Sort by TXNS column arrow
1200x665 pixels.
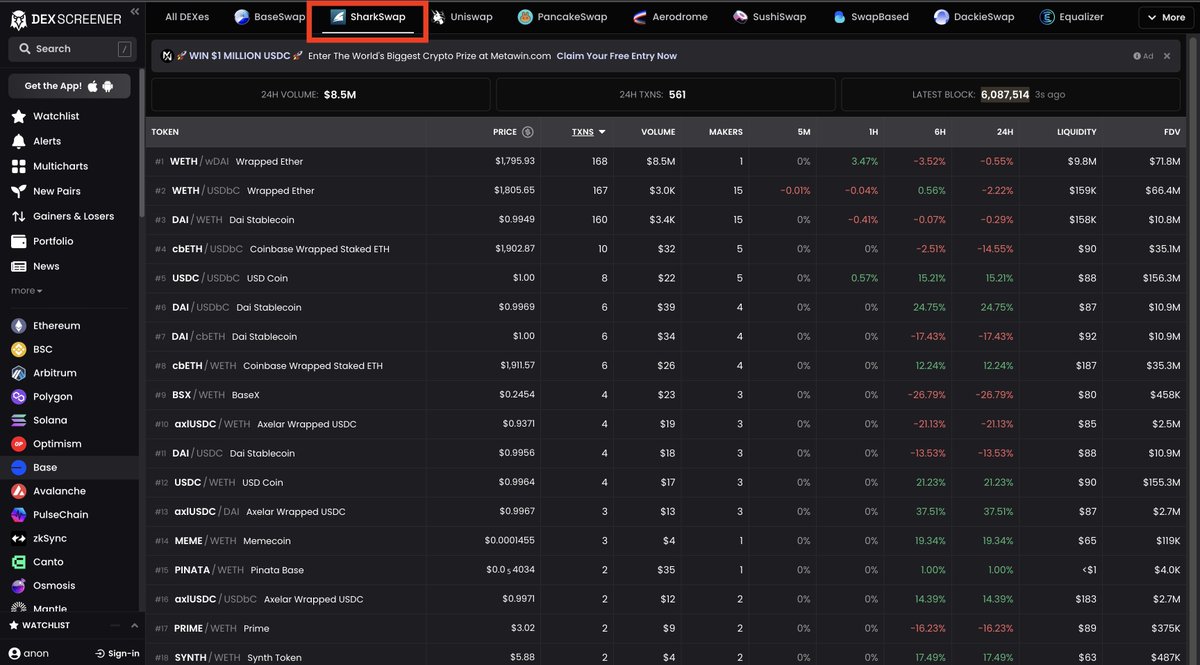[x=602, y=132]
